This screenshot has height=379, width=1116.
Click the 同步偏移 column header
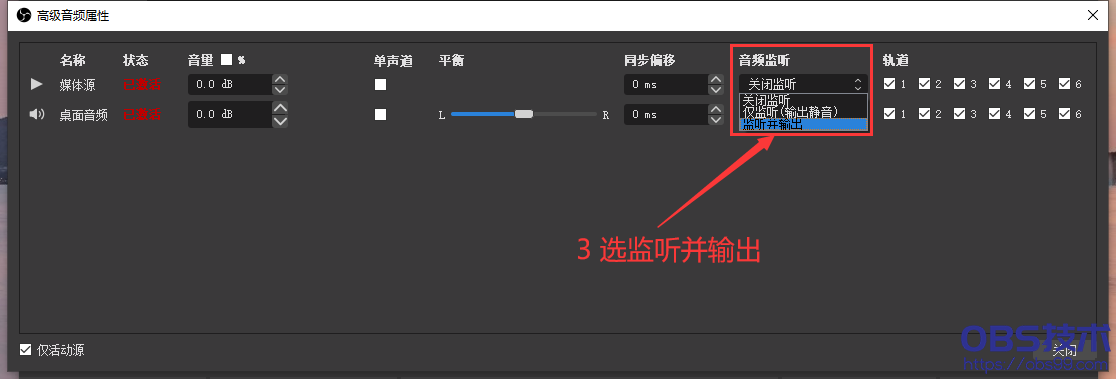pyautogui.click(x=649, y=60)
